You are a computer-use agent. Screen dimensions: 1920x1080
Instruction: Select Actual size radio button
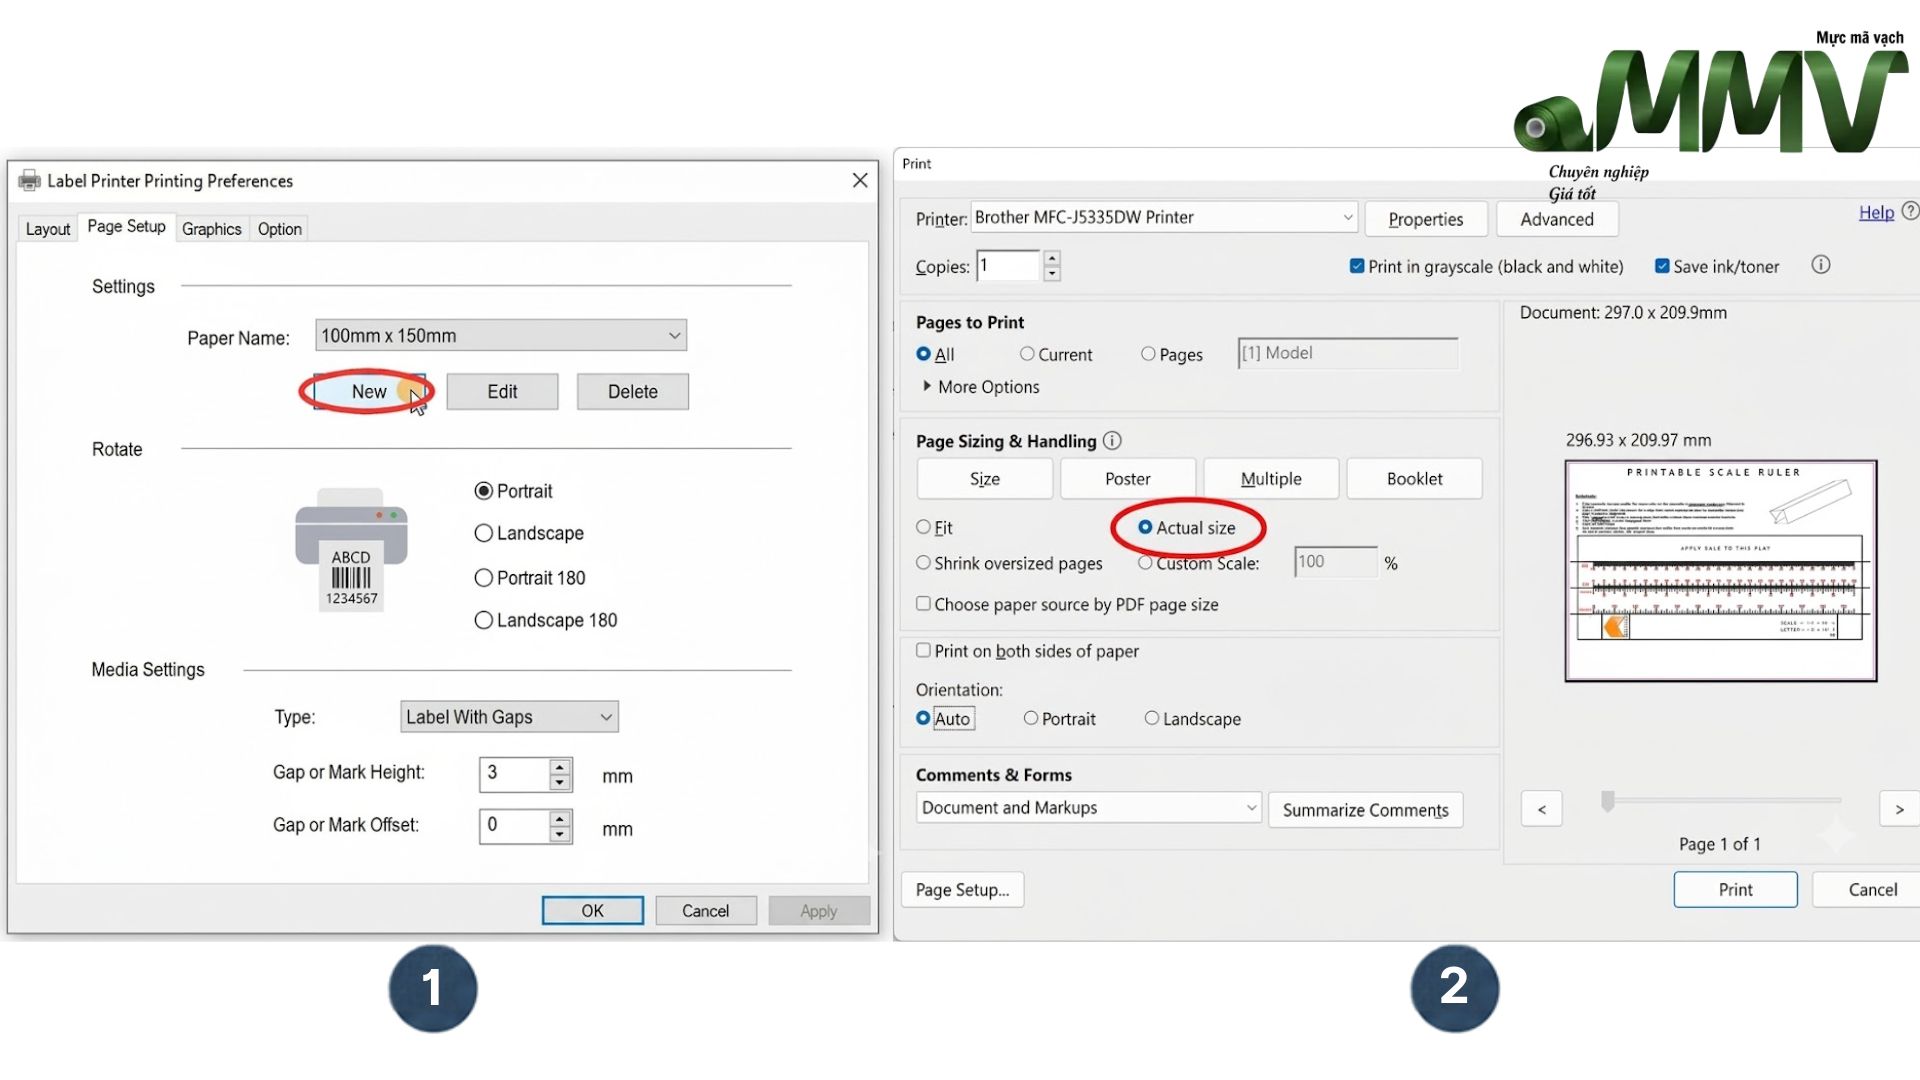coord(1145,527)
